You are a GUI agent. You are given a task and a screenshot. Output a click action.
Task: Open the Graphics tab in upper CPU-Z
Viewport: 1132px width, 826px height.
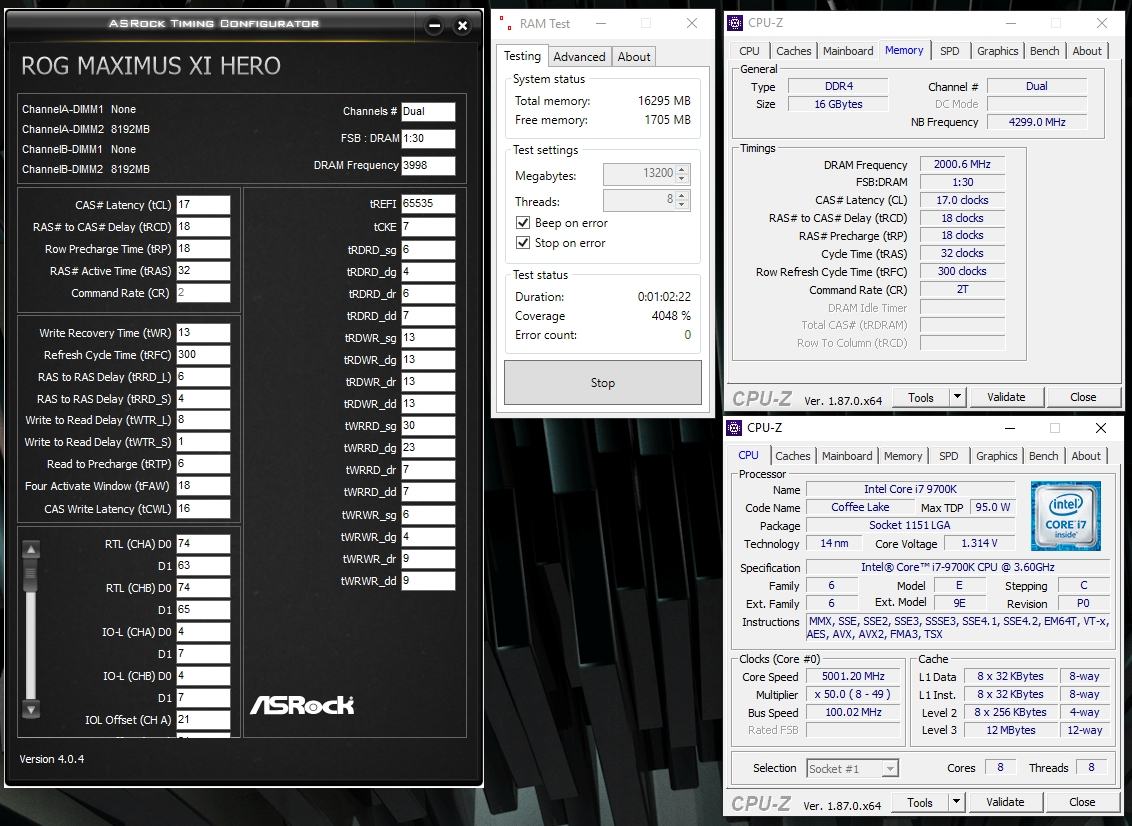click(997, 51)
